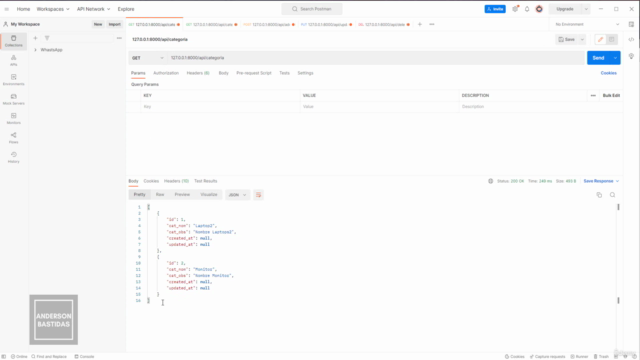
Task: Switch to the request Headers (8) tab
Action: click(198, 73)
